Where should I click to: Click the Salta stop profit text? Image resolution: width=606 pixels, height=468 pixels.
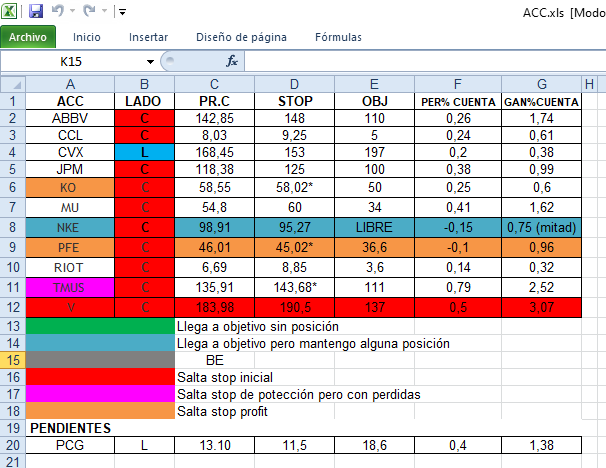[x=222, y=412]
